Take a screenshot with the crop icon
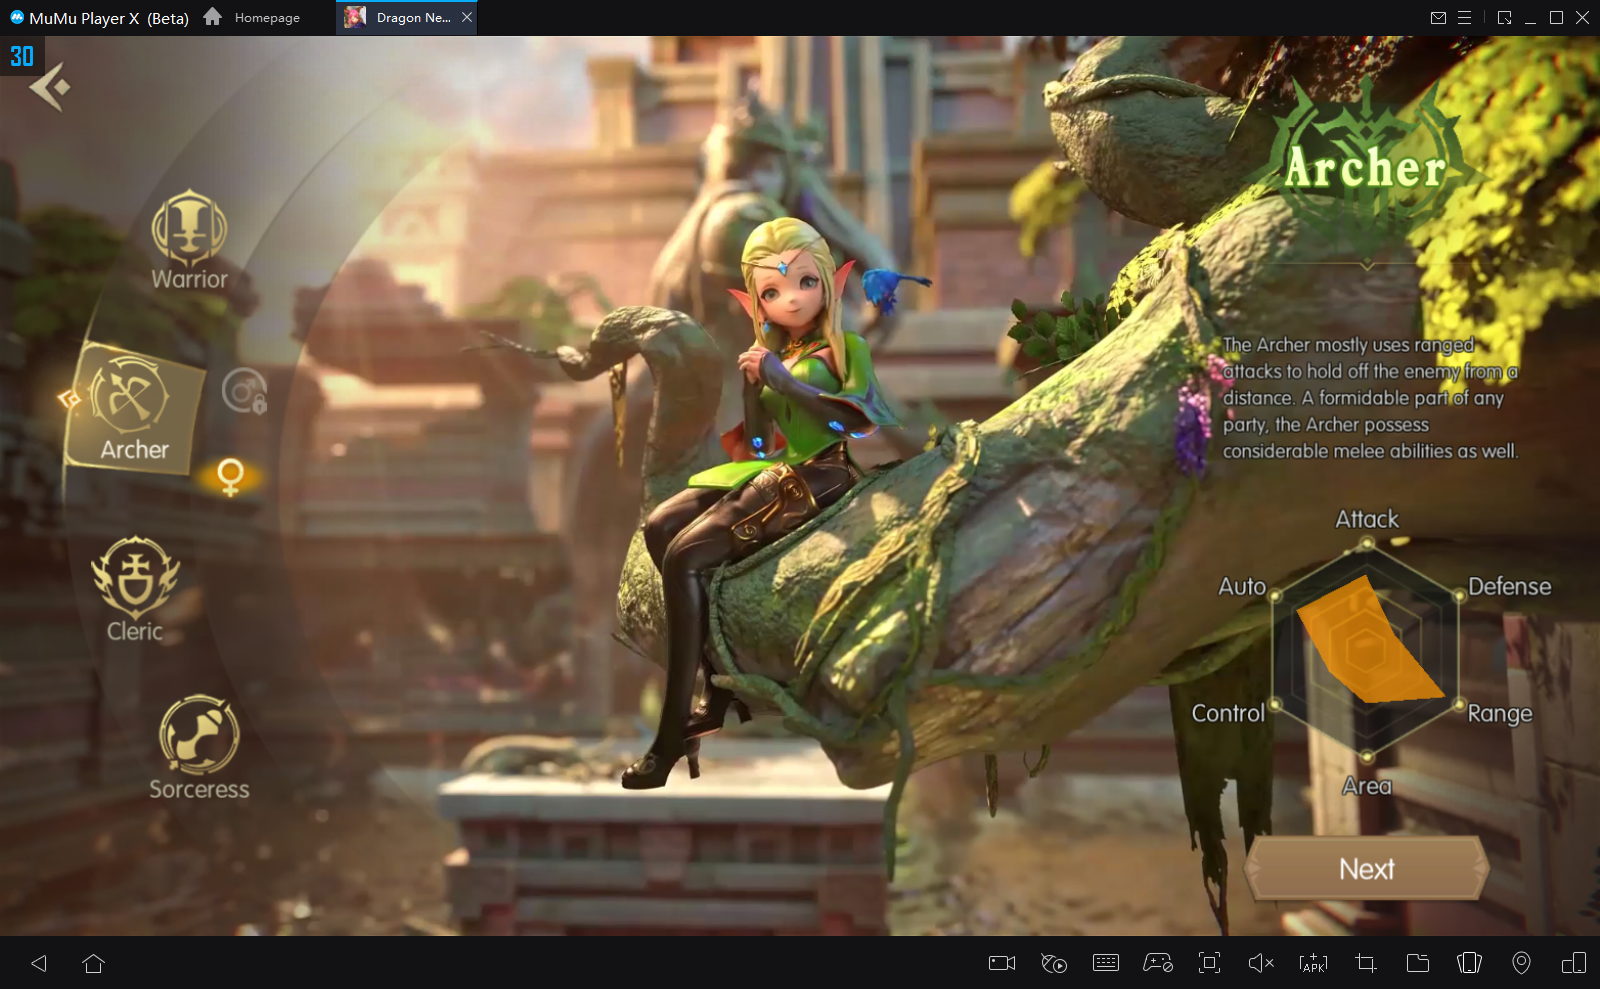This screenshot has height=989, width=1600. pos(1365,963)
